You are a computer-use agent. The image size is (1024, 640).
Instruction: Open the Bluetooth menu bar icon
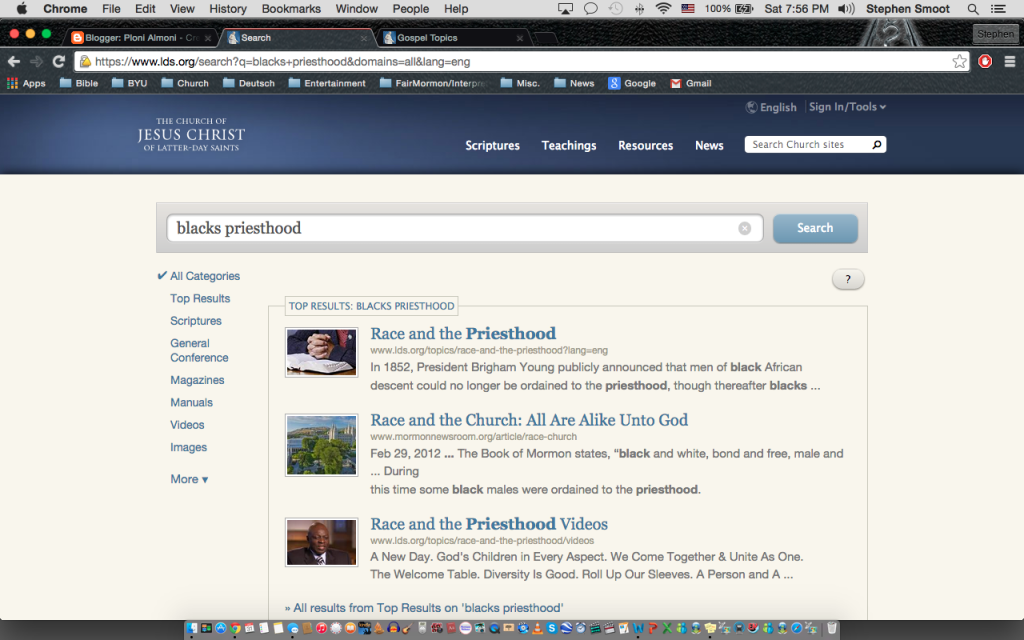[639, 9]
